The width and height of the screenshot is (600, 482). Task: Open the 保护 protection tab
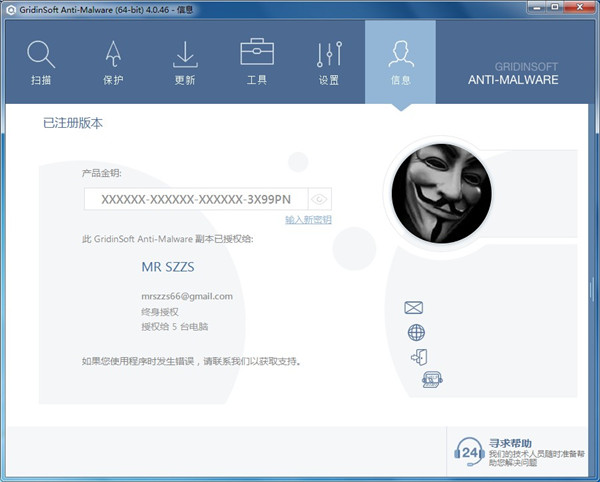[x=113, y=62]
